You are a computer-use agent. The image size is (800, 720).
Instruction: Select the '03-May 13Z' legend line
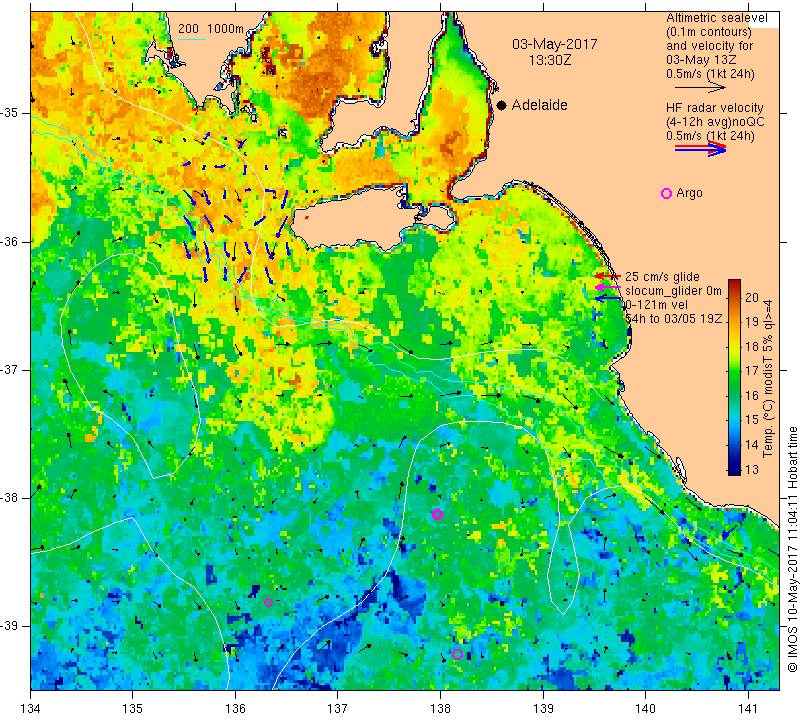(x=701, y=60)
